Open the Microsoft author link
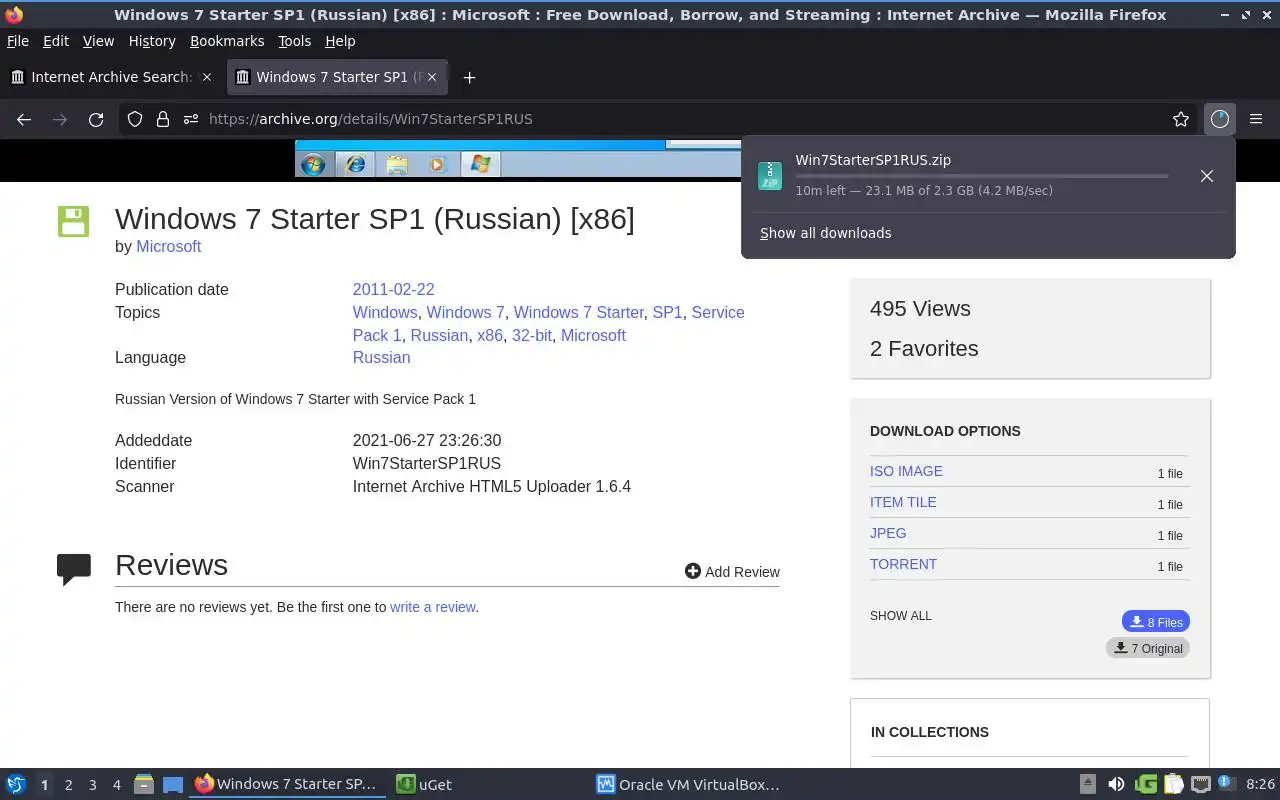Screen dimensions: 1280x800 click(x=169, y=246)
